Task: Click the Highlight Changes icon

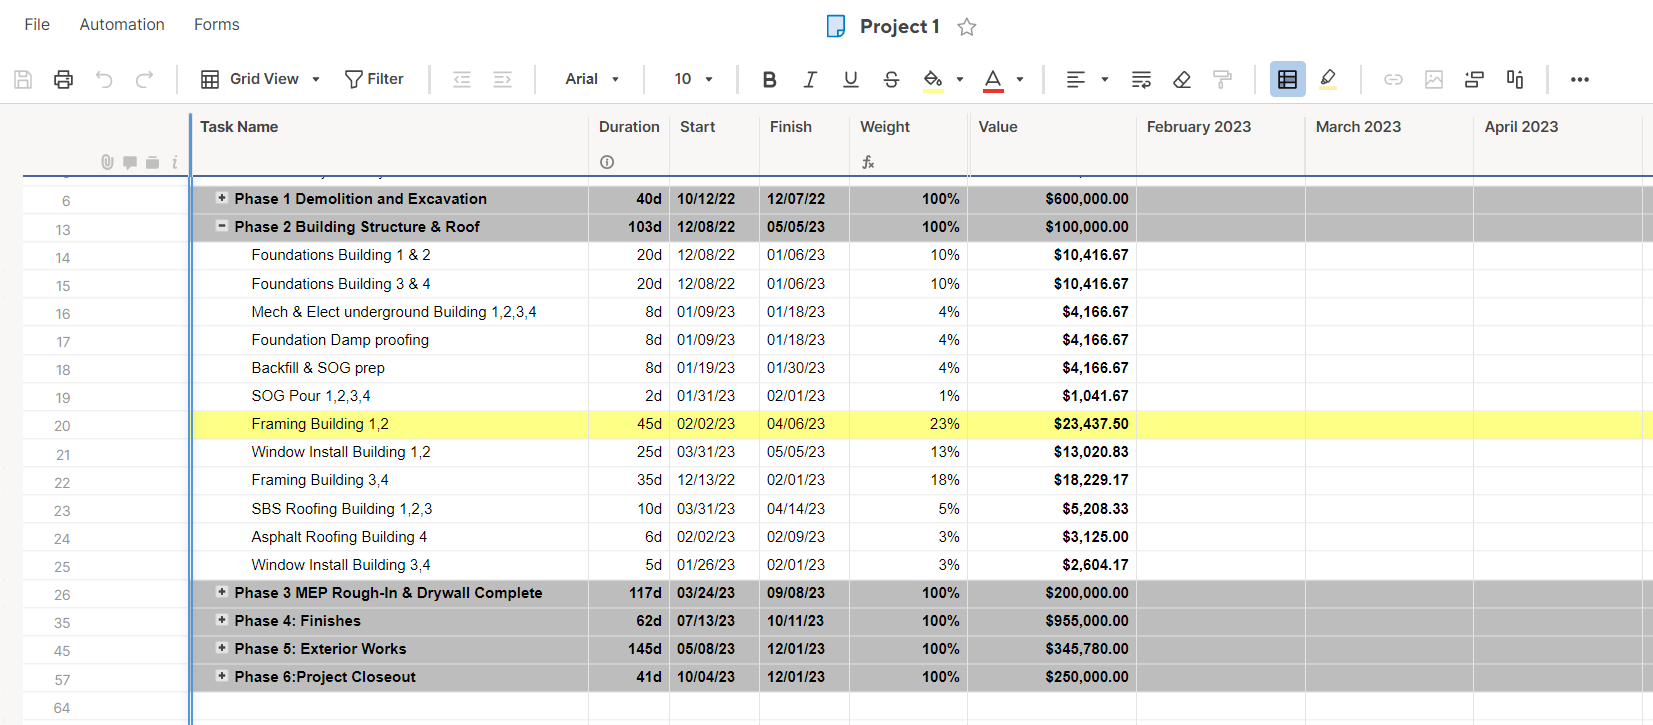Action: (1328, 79)
